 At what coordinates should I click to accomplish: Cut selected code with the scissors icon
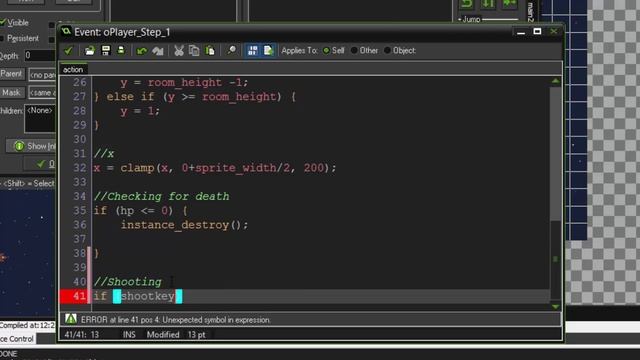(x=179, y=51)
